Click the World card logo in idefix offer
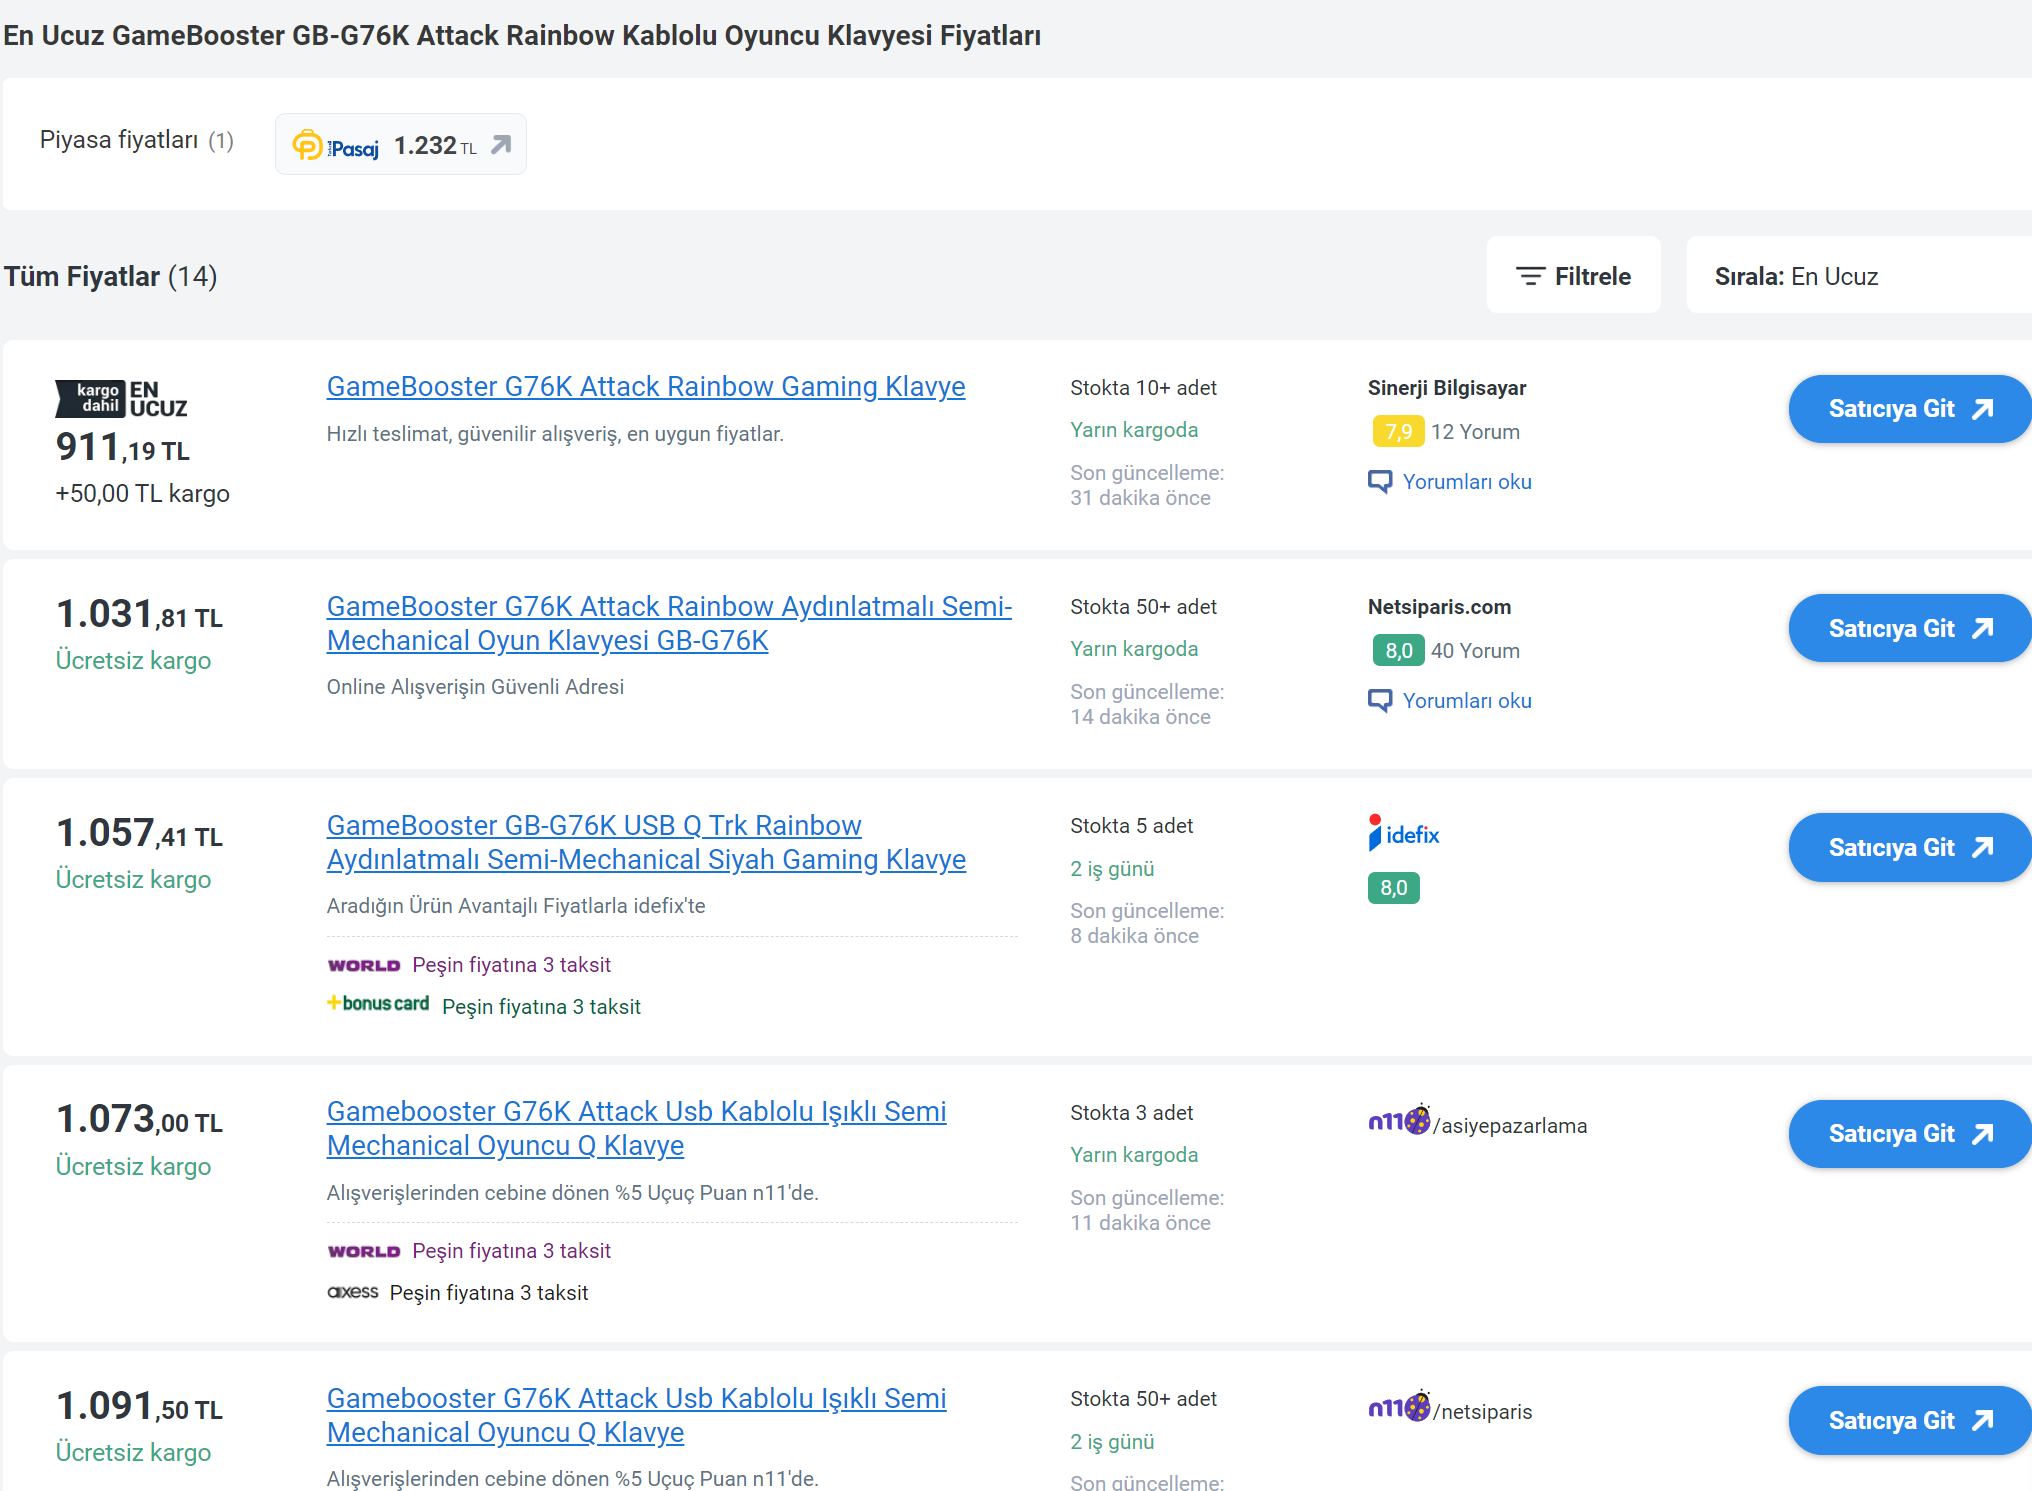 click(364, 965)
